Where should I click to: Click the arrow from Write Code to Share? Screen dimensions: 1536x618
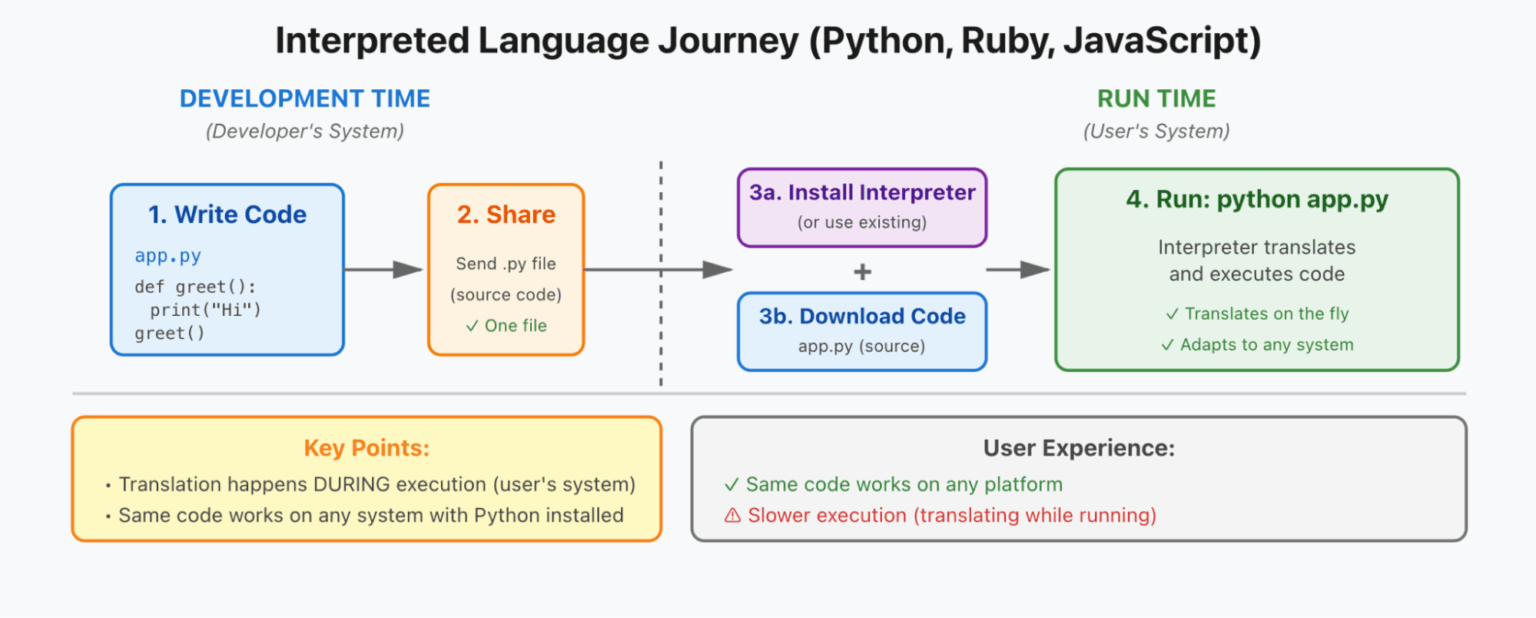pos(385,269)
